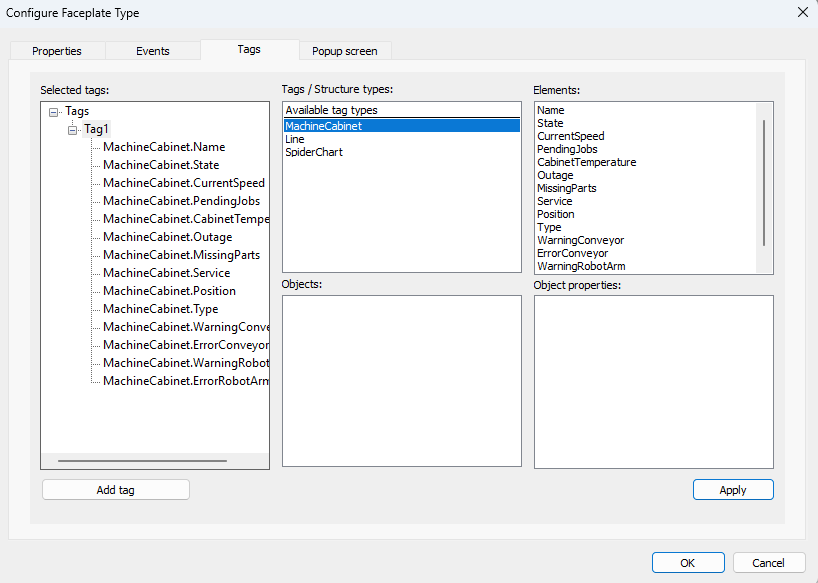Open the Events tab

point(153,51)
